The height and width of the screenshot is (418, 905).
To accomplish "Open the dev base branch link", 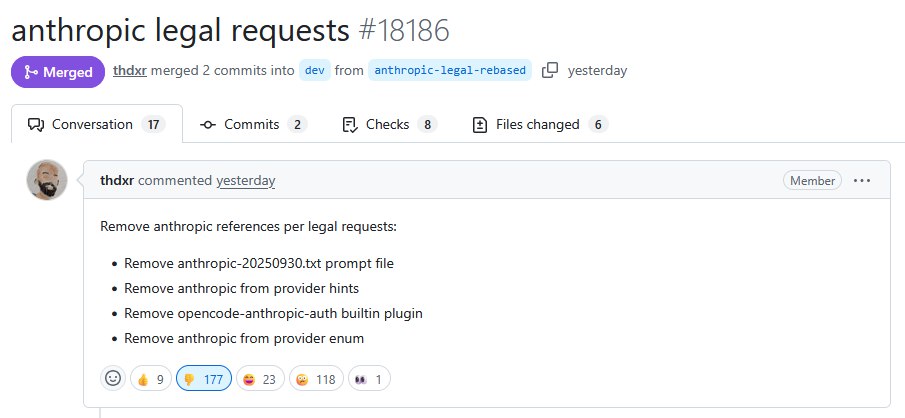I will [x=315, y=70].
